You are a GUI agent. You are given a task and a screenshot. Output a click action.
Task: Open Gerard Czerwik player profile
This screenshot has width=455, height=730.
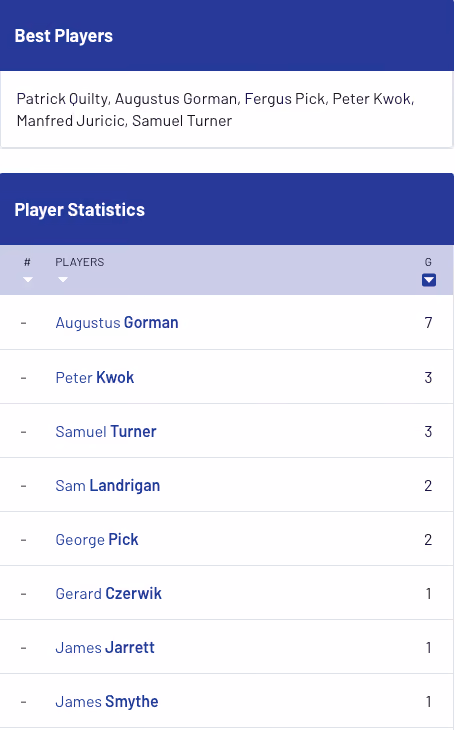point(109,593)
